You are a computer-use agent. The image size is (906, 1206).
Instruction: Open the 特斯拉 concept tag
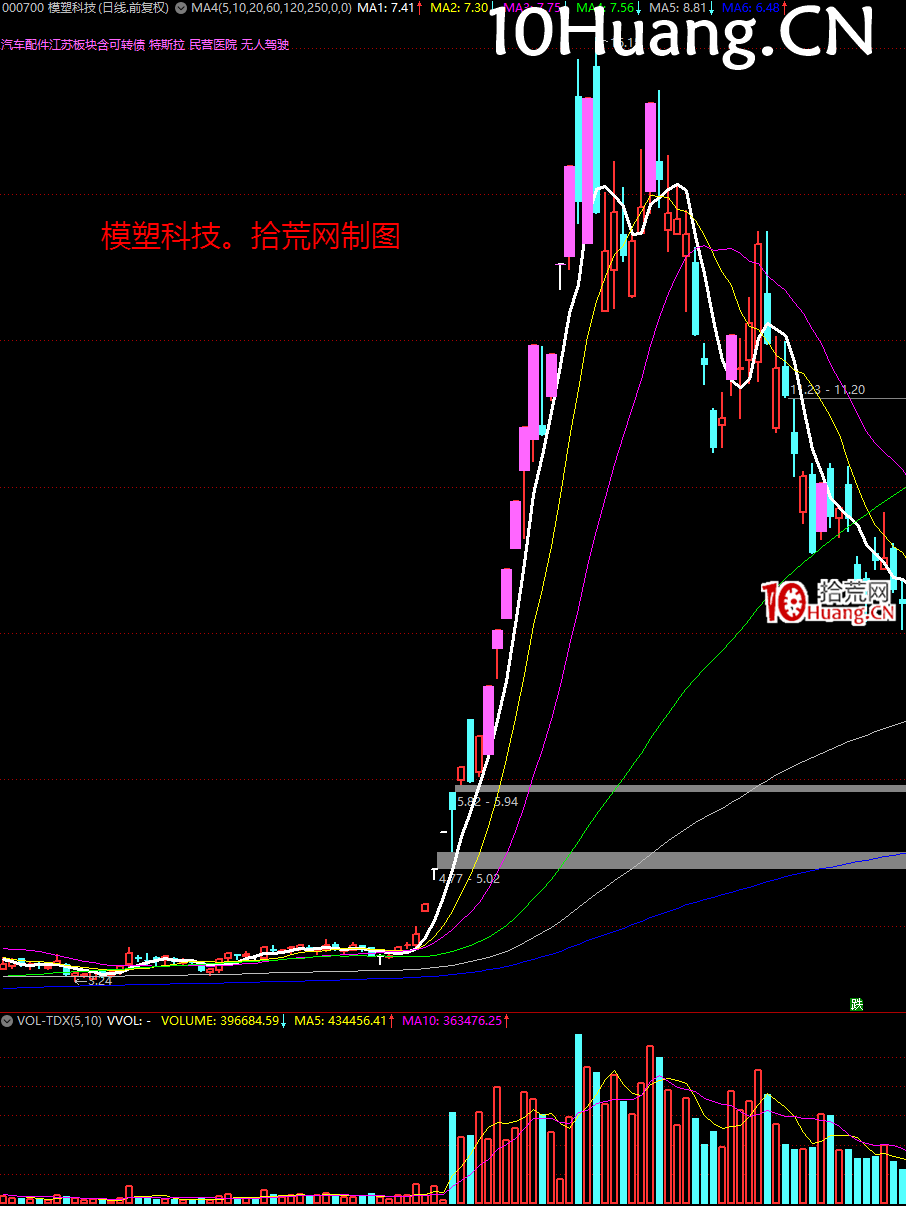(x=167, y=46)
